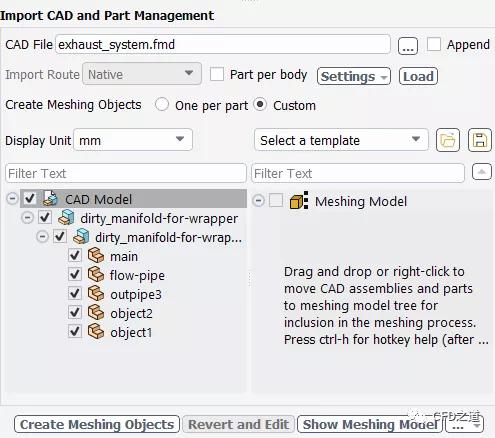
Task: Uncheck the object2 checkbox
Action: coord(75,313)
